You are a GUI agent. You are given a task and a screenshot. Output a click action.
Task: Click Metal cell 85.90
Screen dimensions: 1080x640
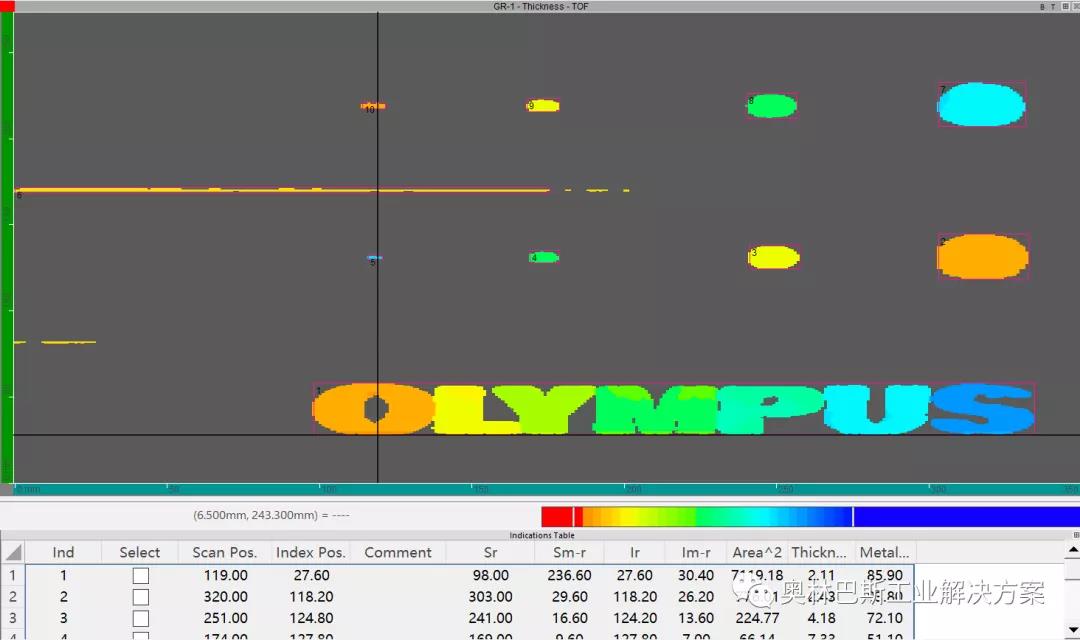tap(884, 575)
